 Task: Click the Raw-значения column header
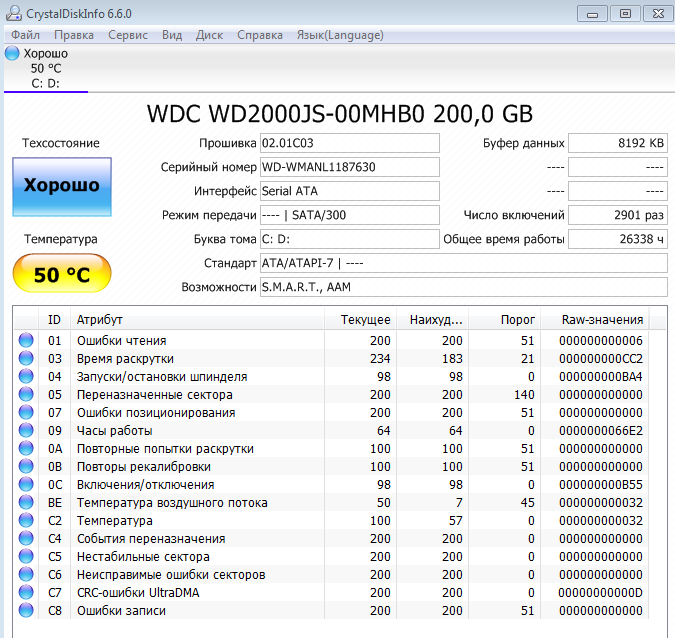594,320
